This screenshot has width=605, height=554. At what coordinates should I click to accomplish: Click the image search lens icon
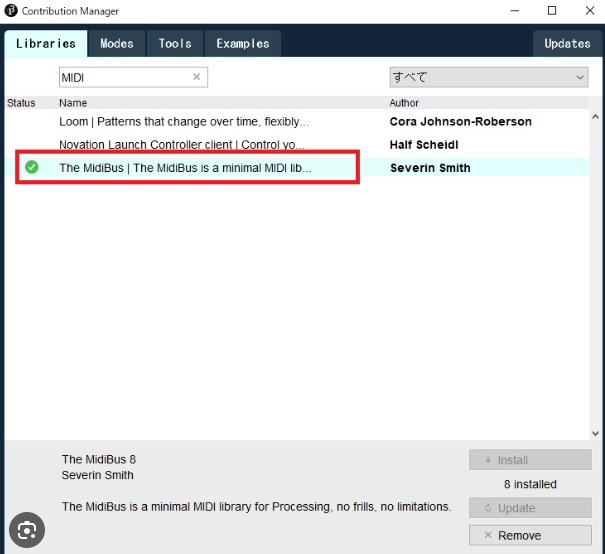(29, 527)
